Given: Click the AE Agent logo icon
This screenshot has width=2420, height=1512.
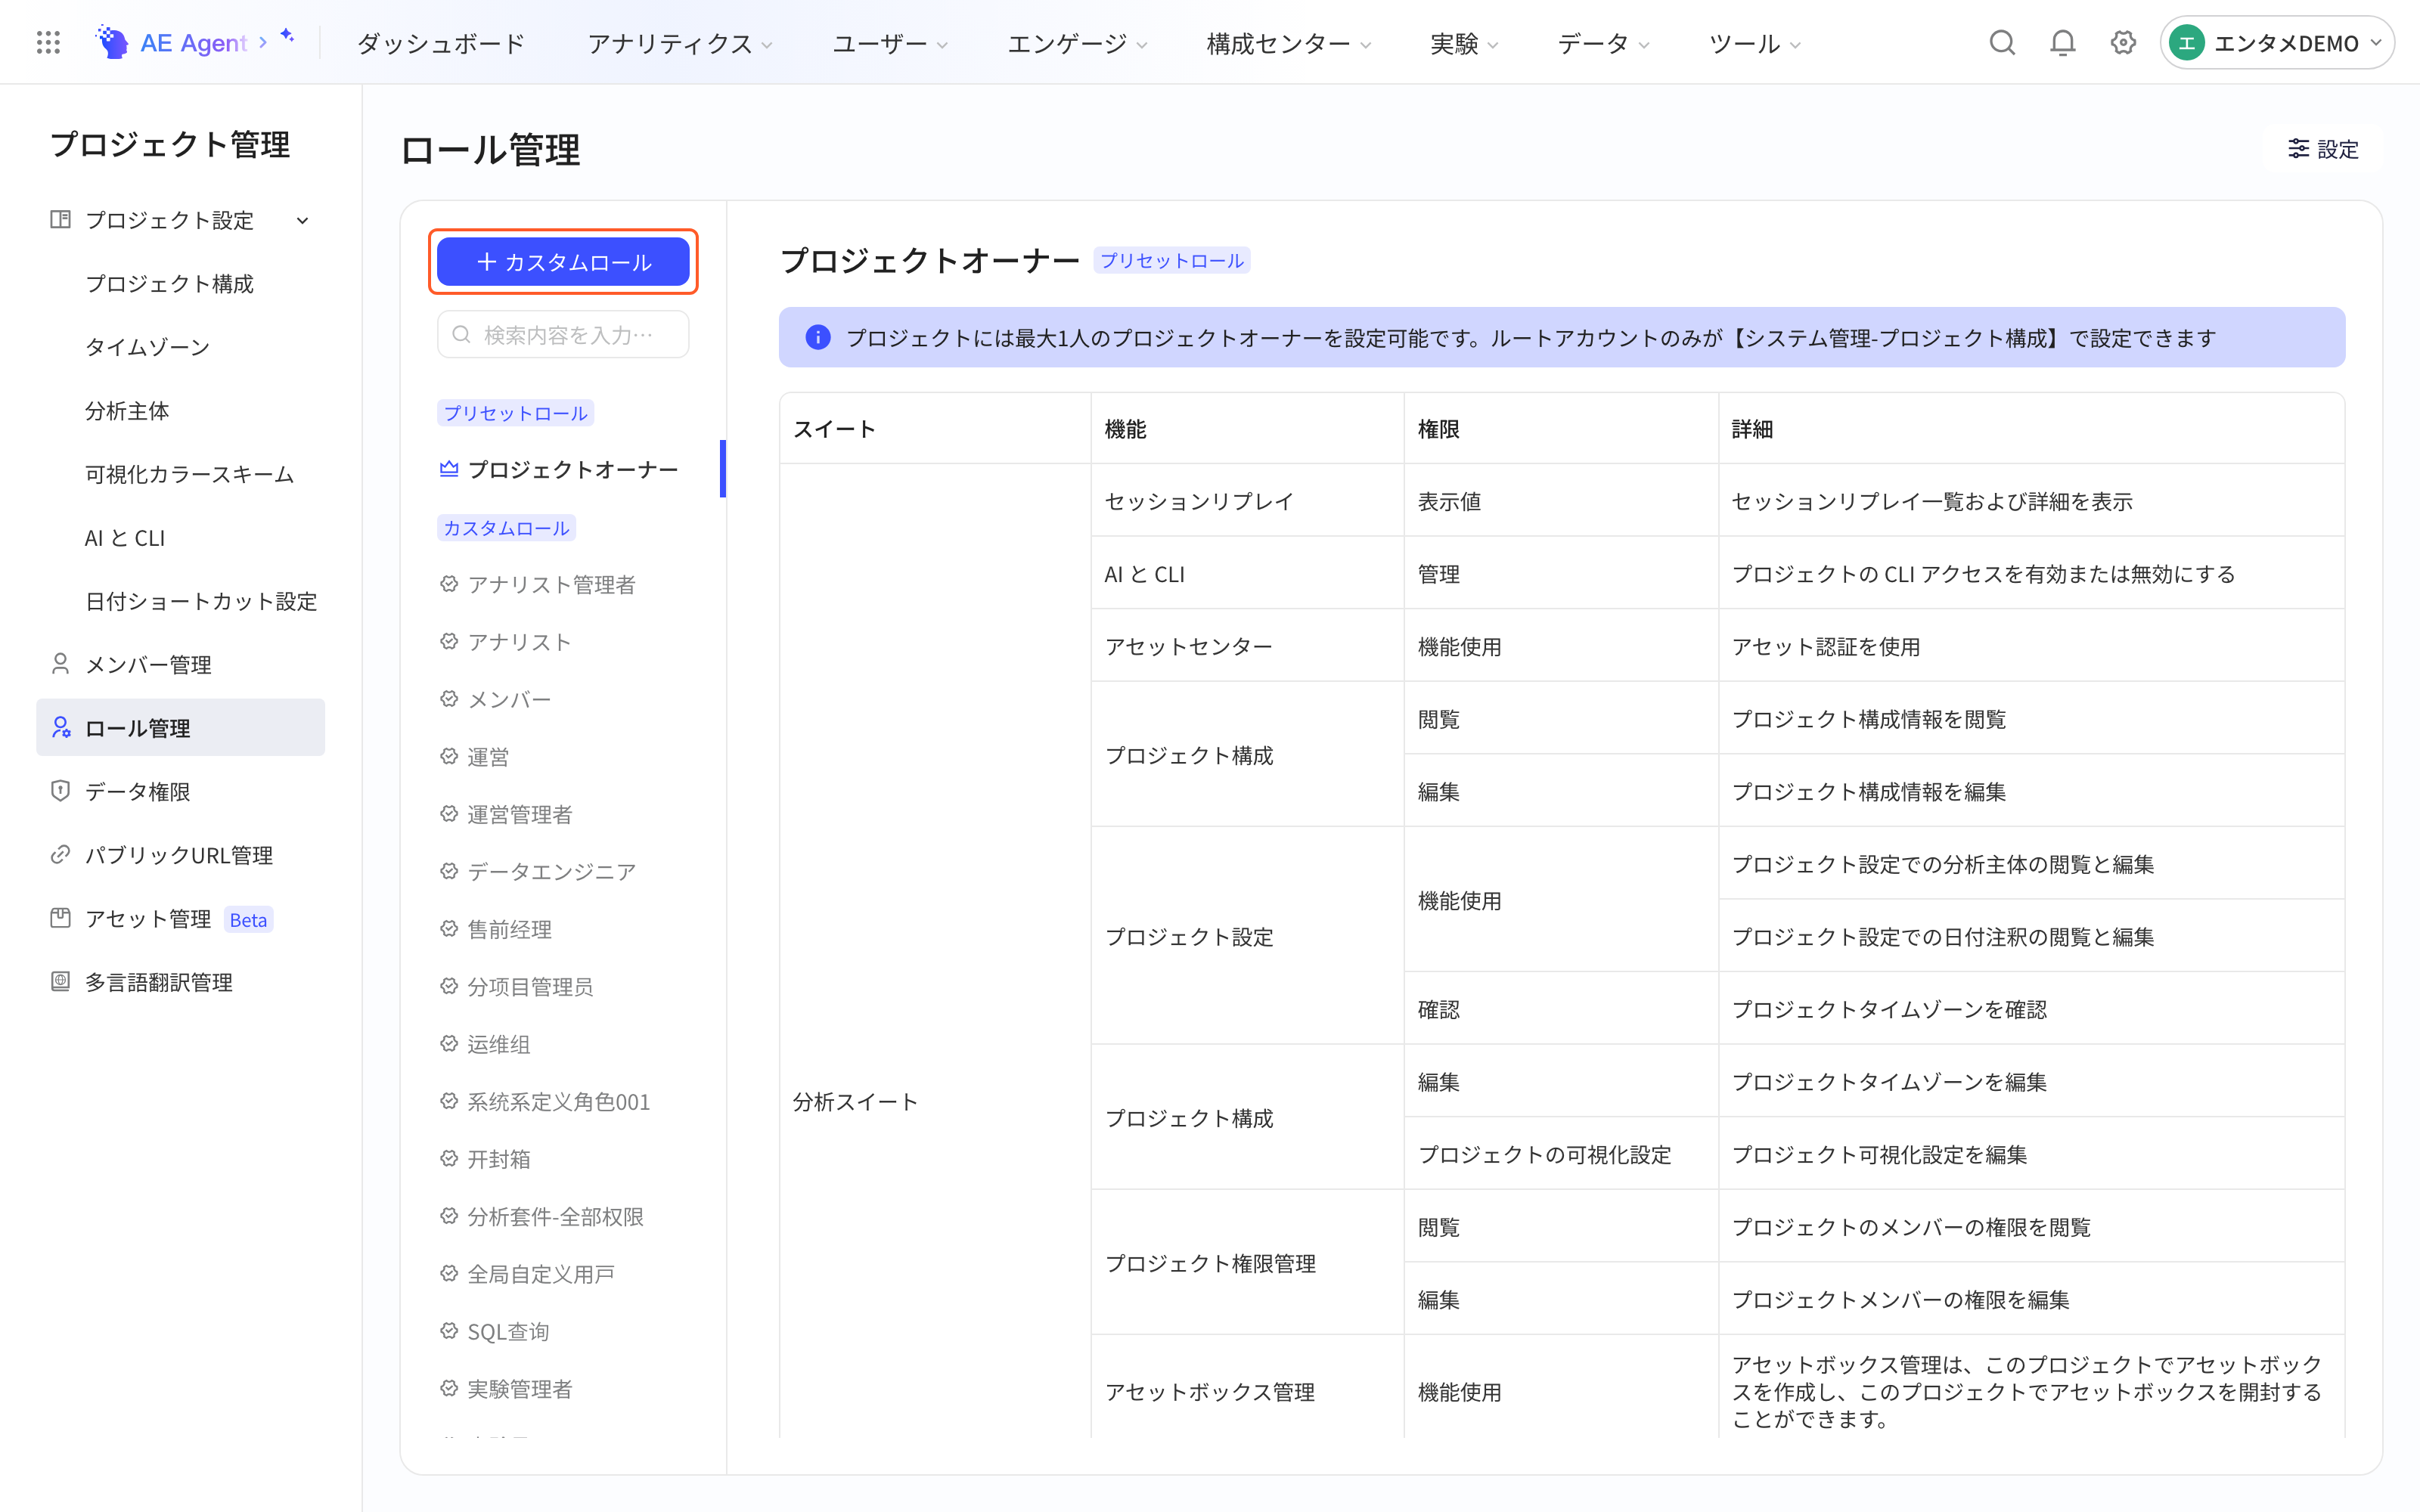Looking at the screenshot, I should 111,42.
